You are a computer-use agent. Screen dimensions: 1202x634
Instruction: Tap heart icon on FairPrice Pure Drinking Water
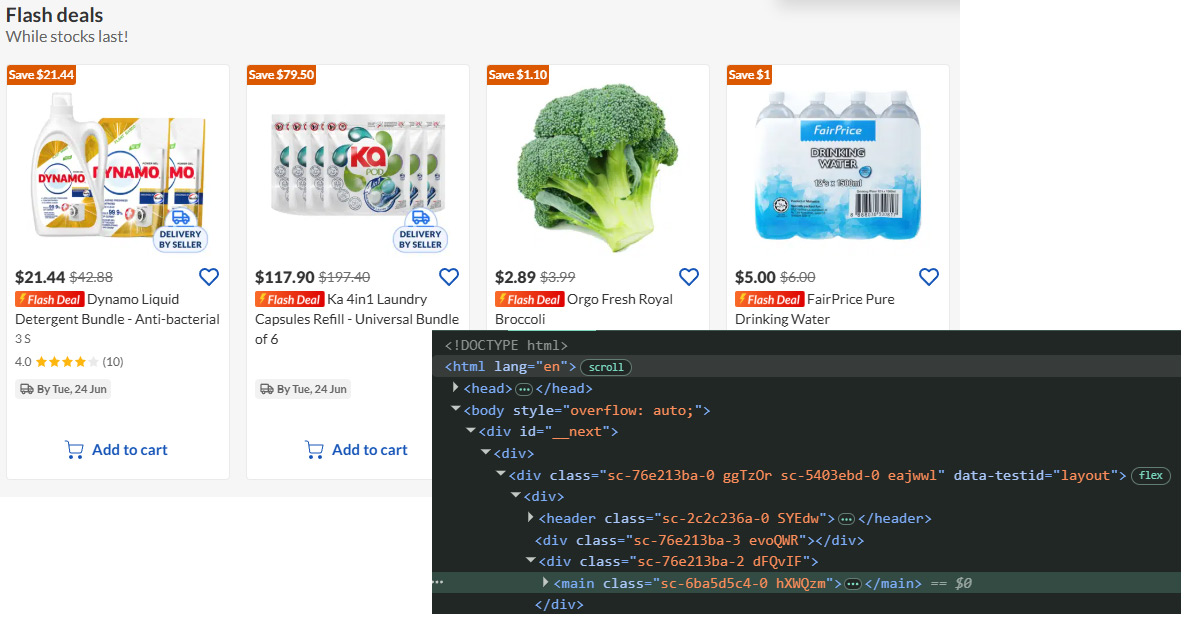tap(928, 277)
